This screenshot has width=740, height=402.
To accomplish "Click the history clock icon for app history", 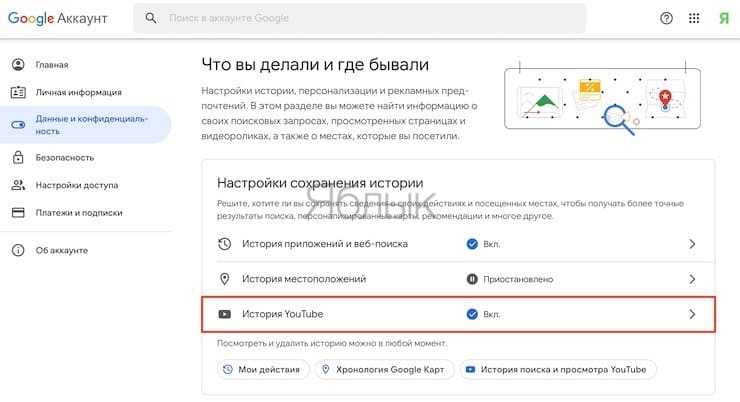I will (225, 244).
